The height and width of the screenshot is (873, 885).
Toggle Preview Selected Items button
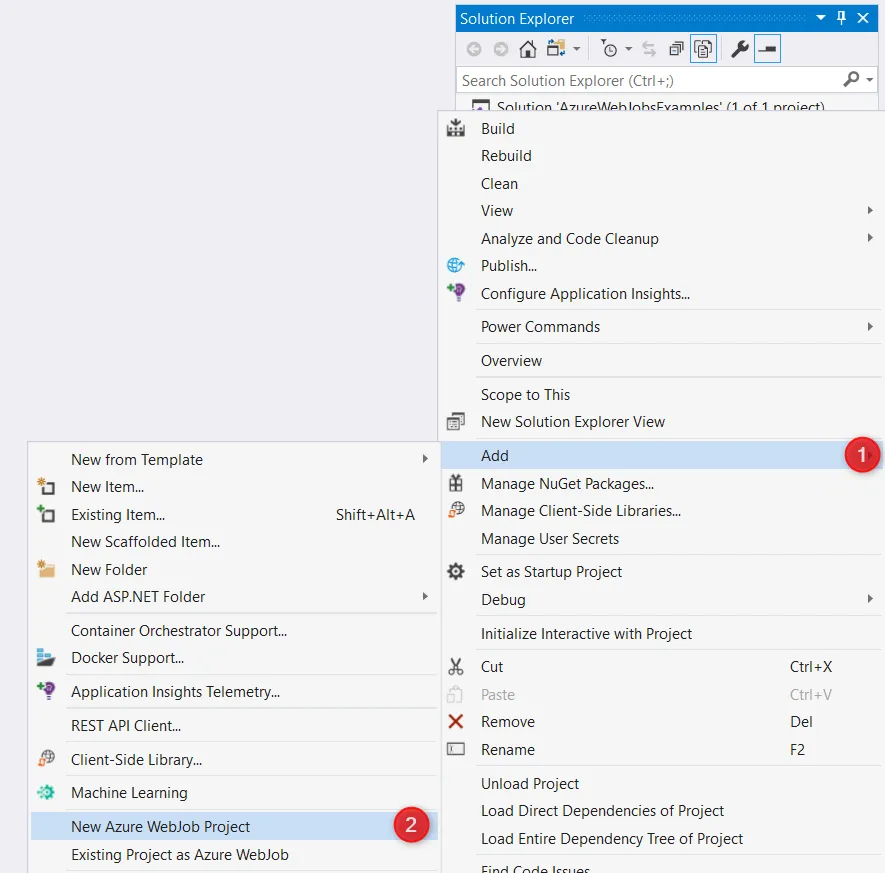[x=767, y=49]
